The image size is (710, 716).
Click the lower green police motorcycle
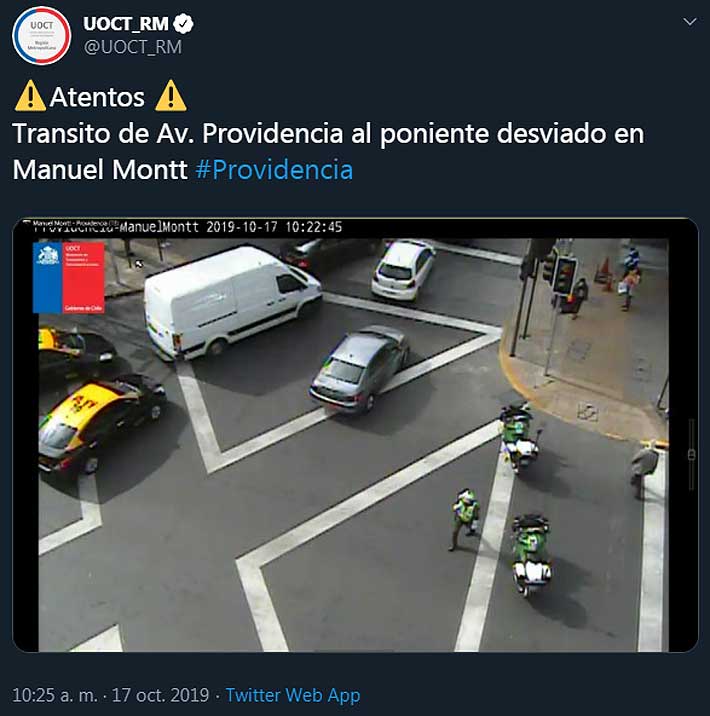[531, 554]
